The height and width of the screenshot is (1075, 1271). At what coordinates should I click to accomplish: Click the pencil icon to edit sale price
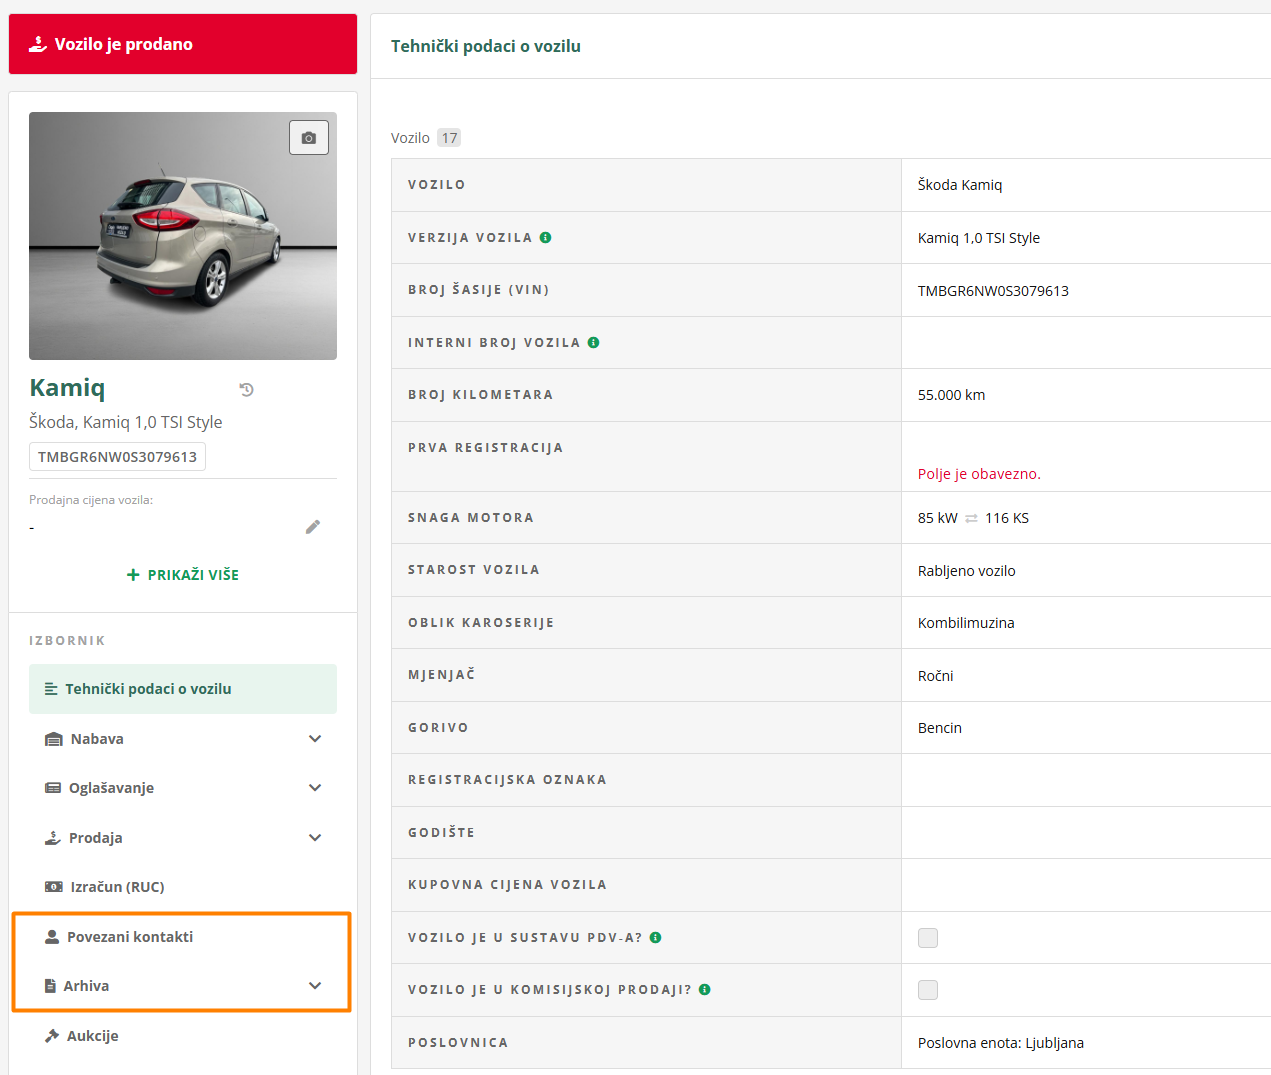[x=313, y=527]
